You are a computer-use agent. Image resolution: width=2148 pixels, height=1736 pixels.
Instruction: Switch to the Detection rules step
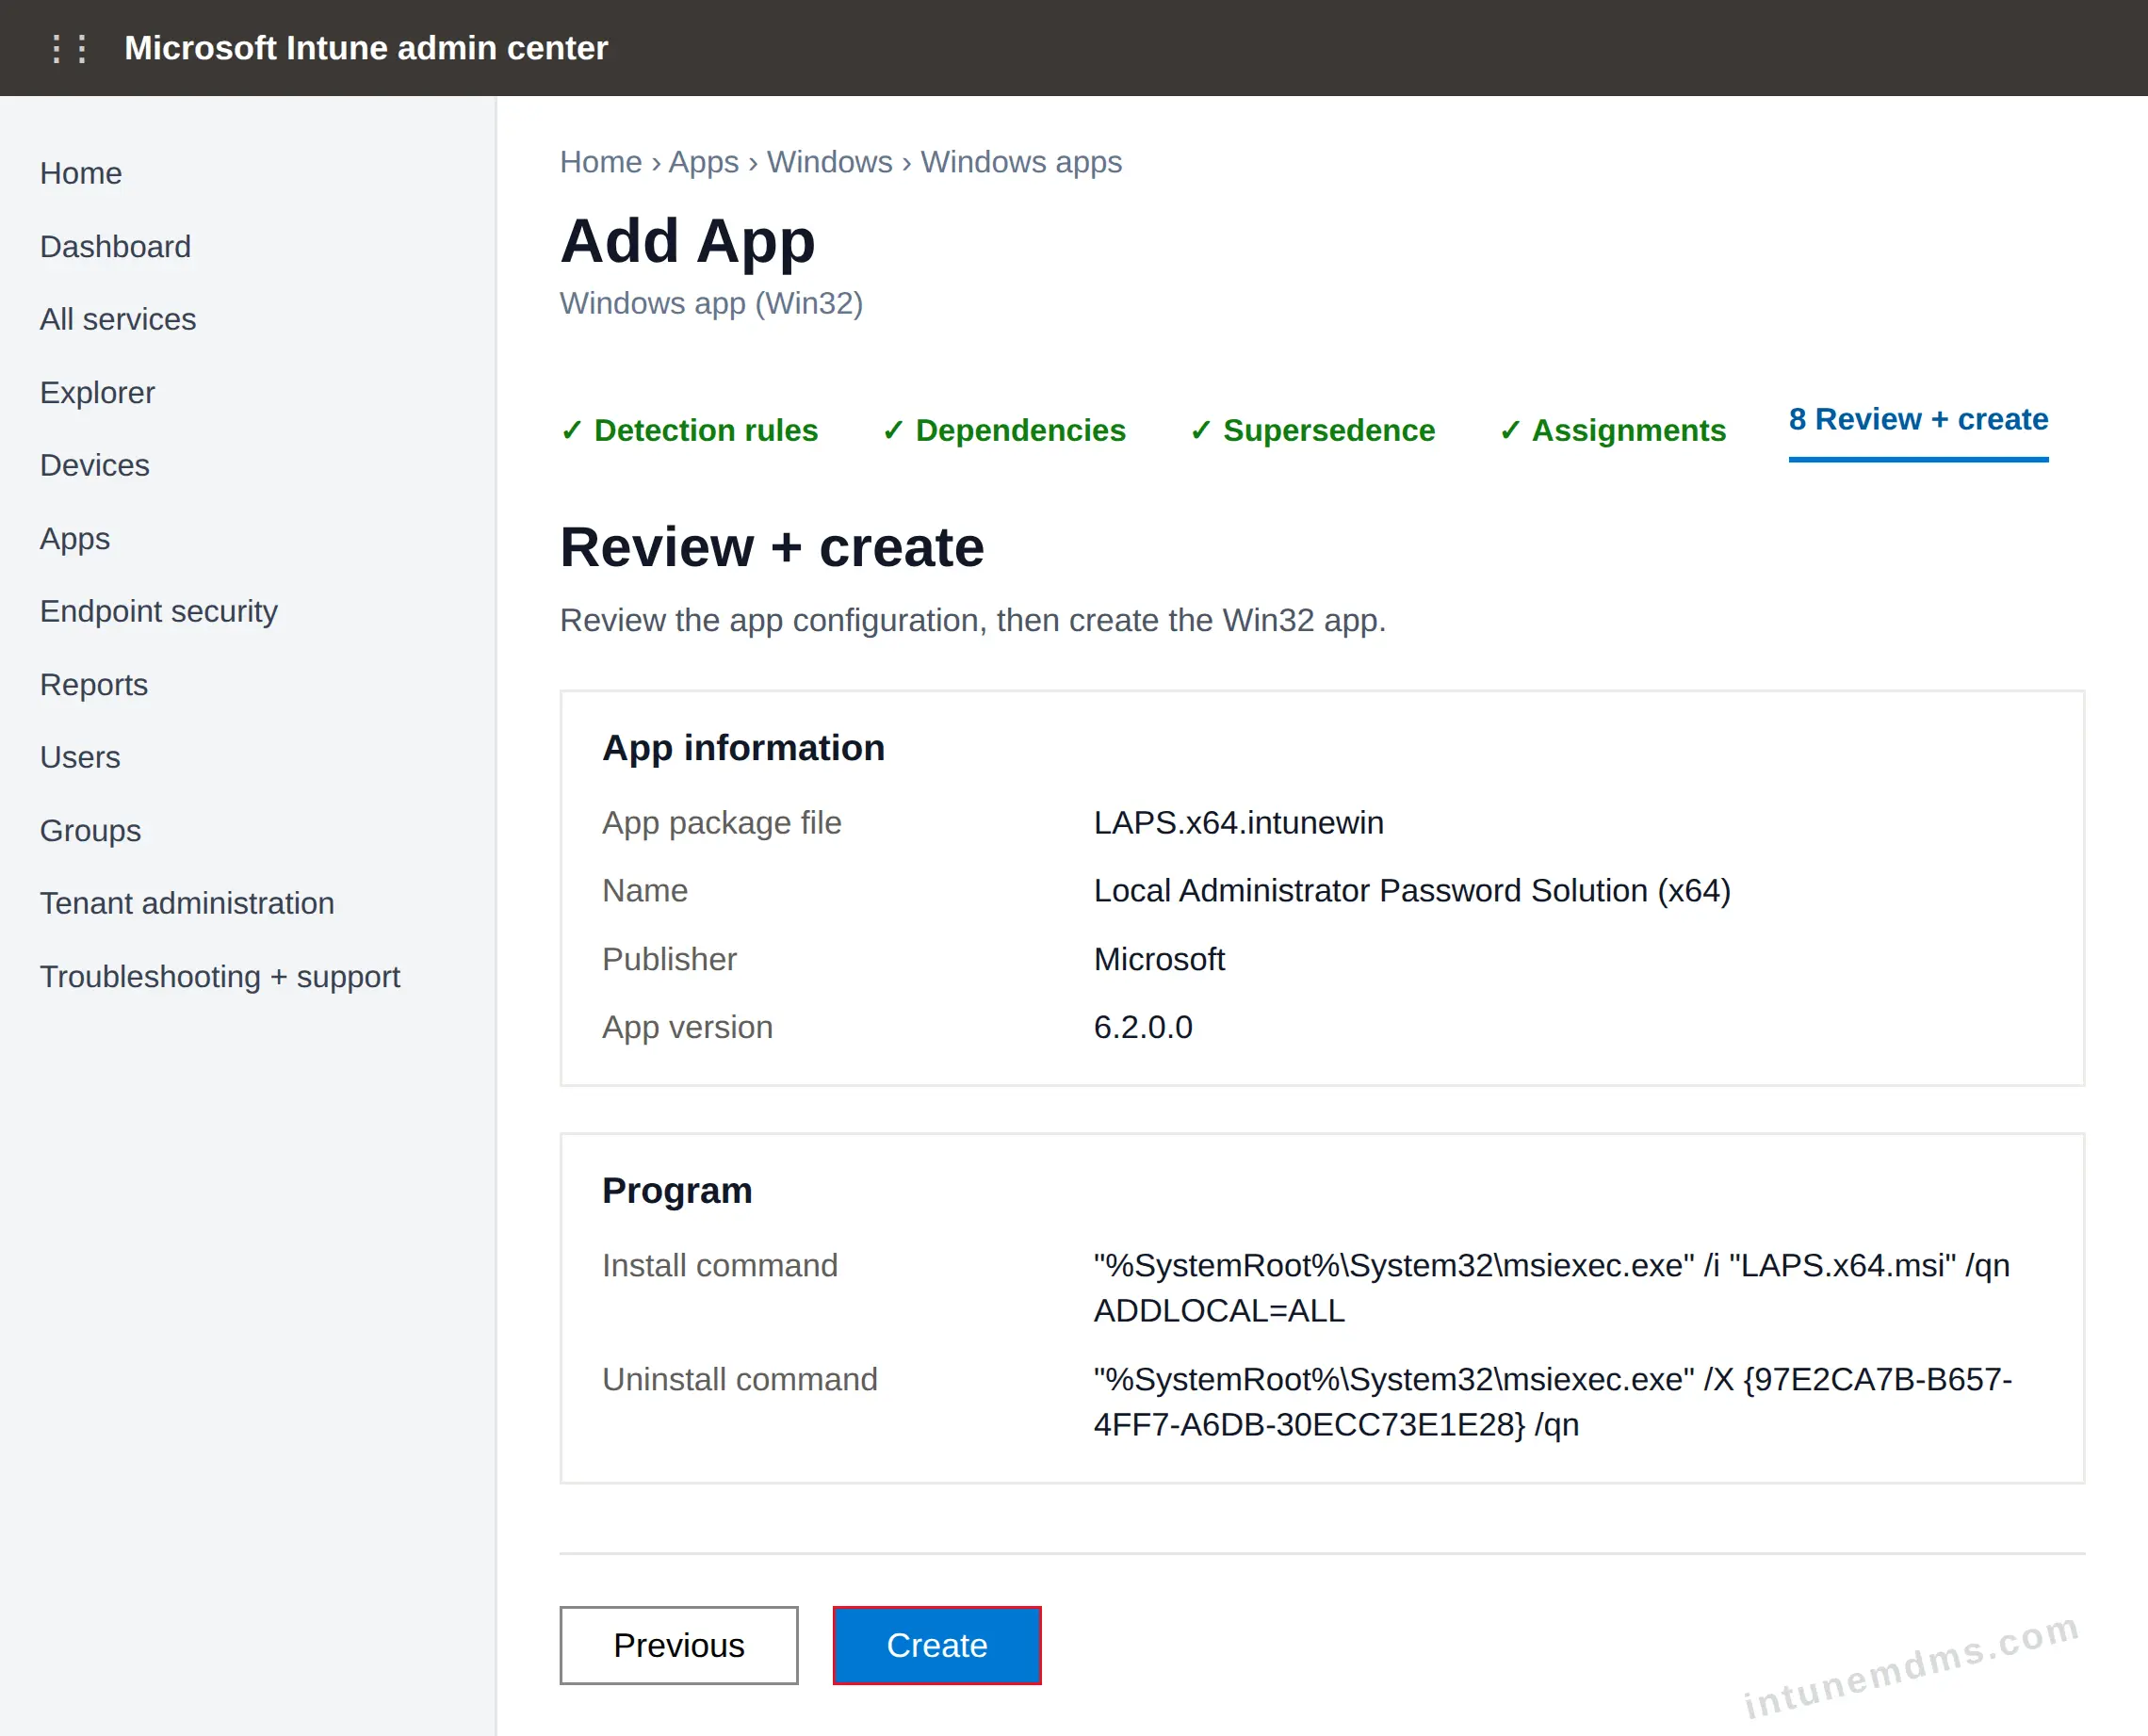(x=689, y=430)
